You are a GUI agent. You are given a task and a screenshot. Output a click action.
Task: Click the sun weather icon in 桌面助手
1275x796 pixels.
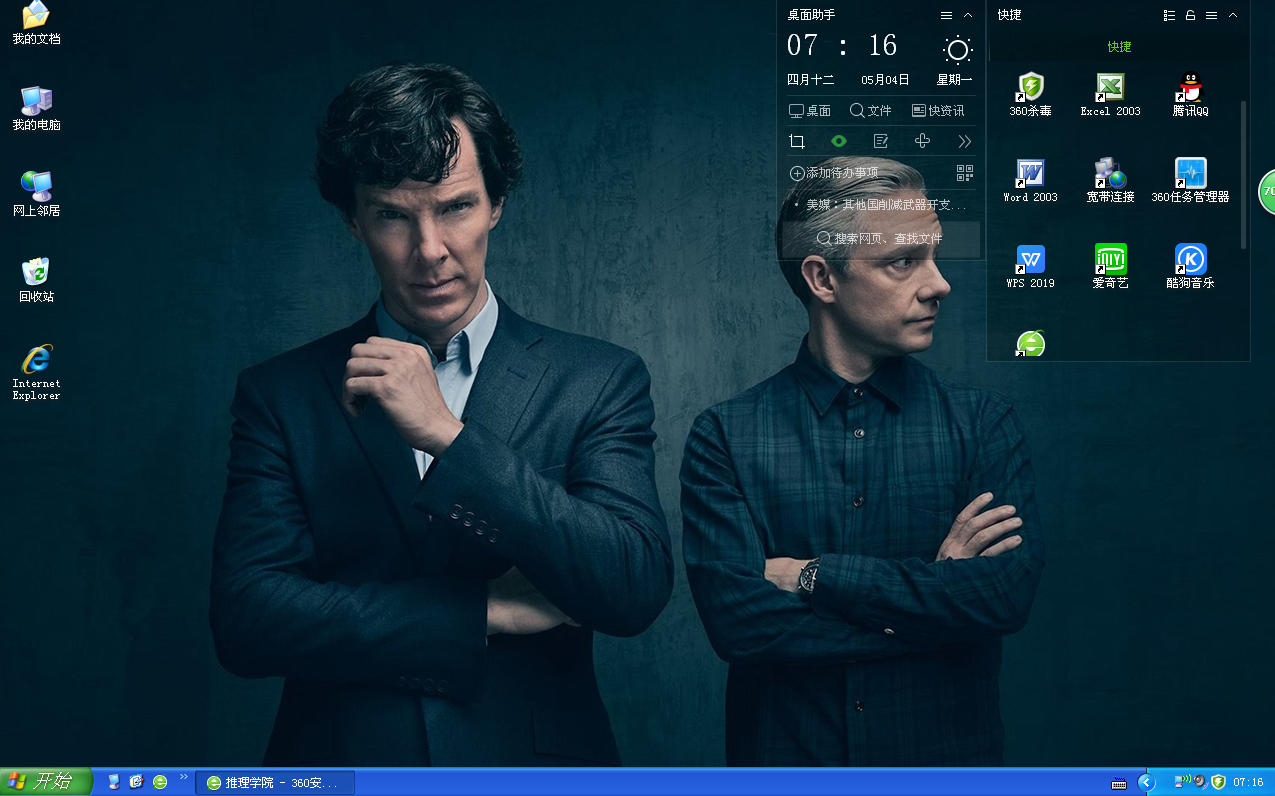[x=957, y=49]
